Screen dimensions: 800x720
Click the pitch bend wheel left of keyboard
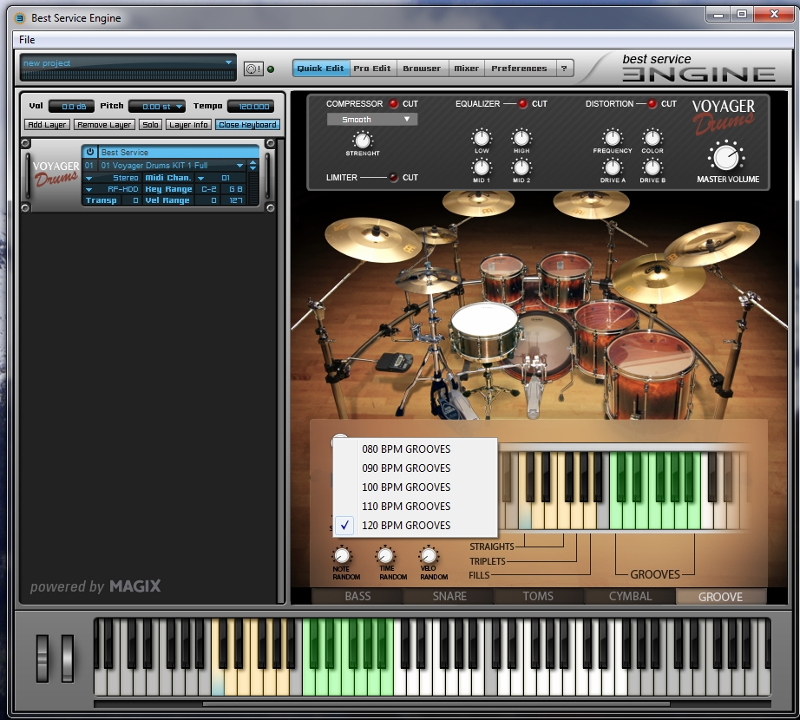click(x=42, y=658)
